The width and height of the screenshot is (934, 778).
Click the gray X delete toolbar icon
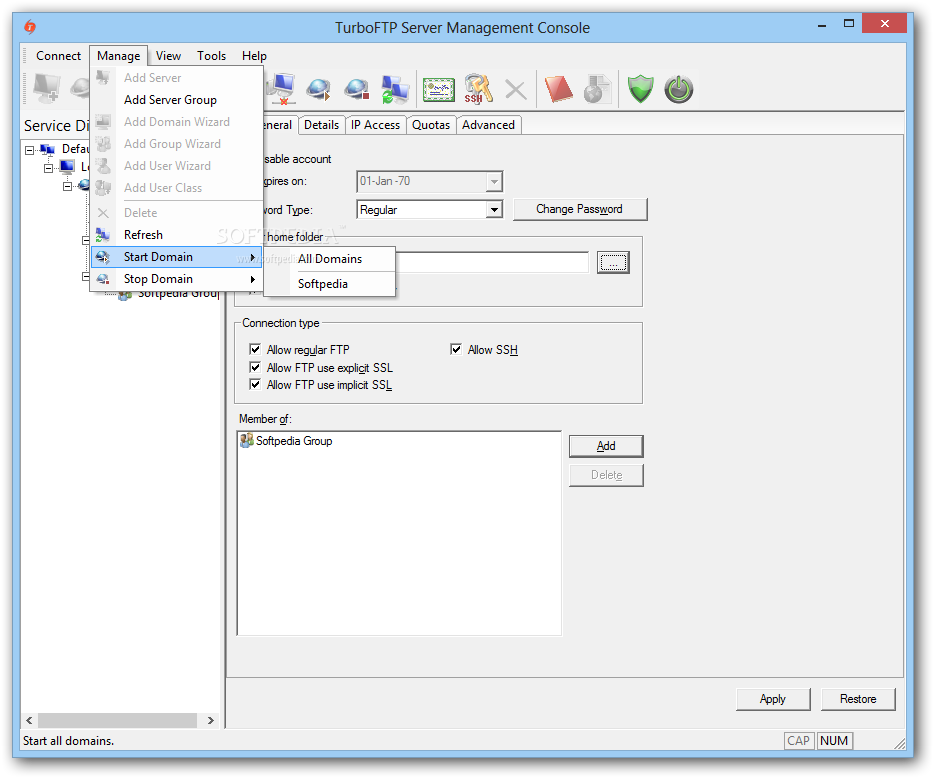515,90
